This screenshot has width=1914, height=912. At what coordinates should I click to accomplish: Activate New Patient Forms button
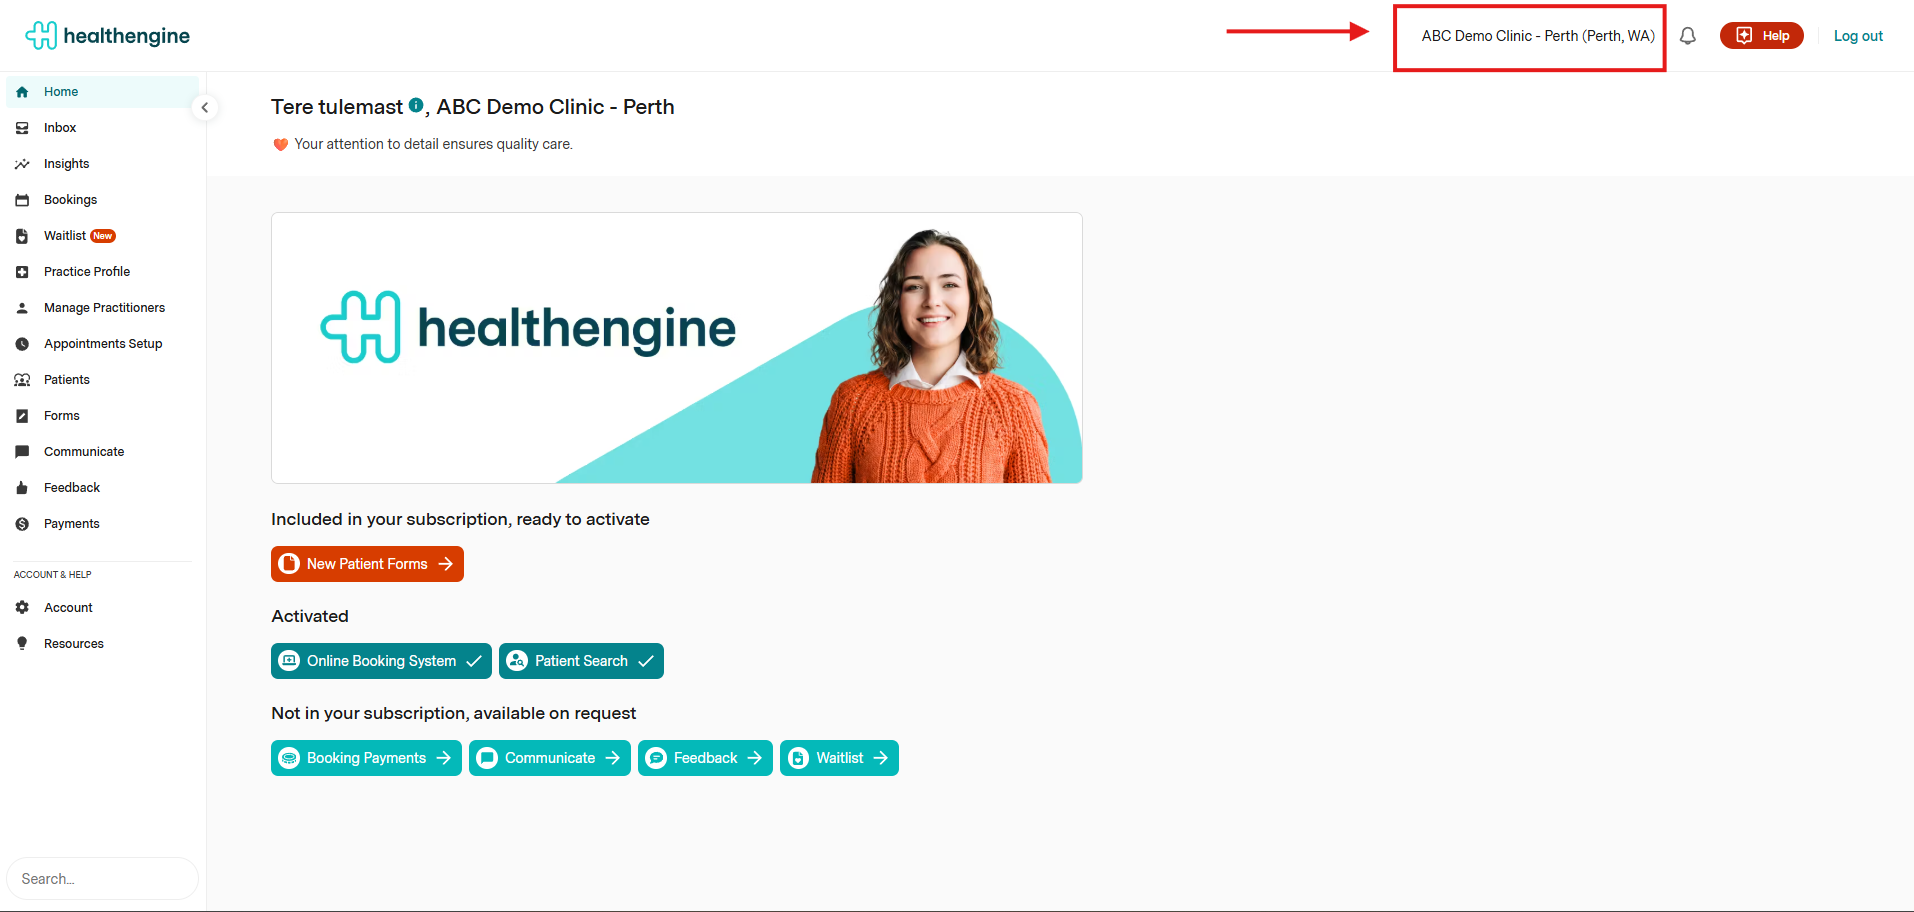point(367,564)
